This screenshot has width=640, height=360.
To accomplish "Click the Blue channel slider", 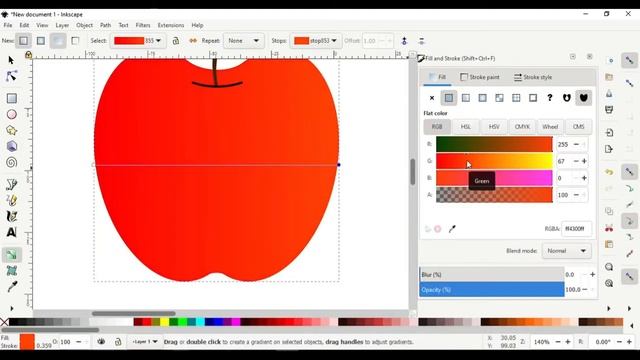I will [x=494, y=178].
